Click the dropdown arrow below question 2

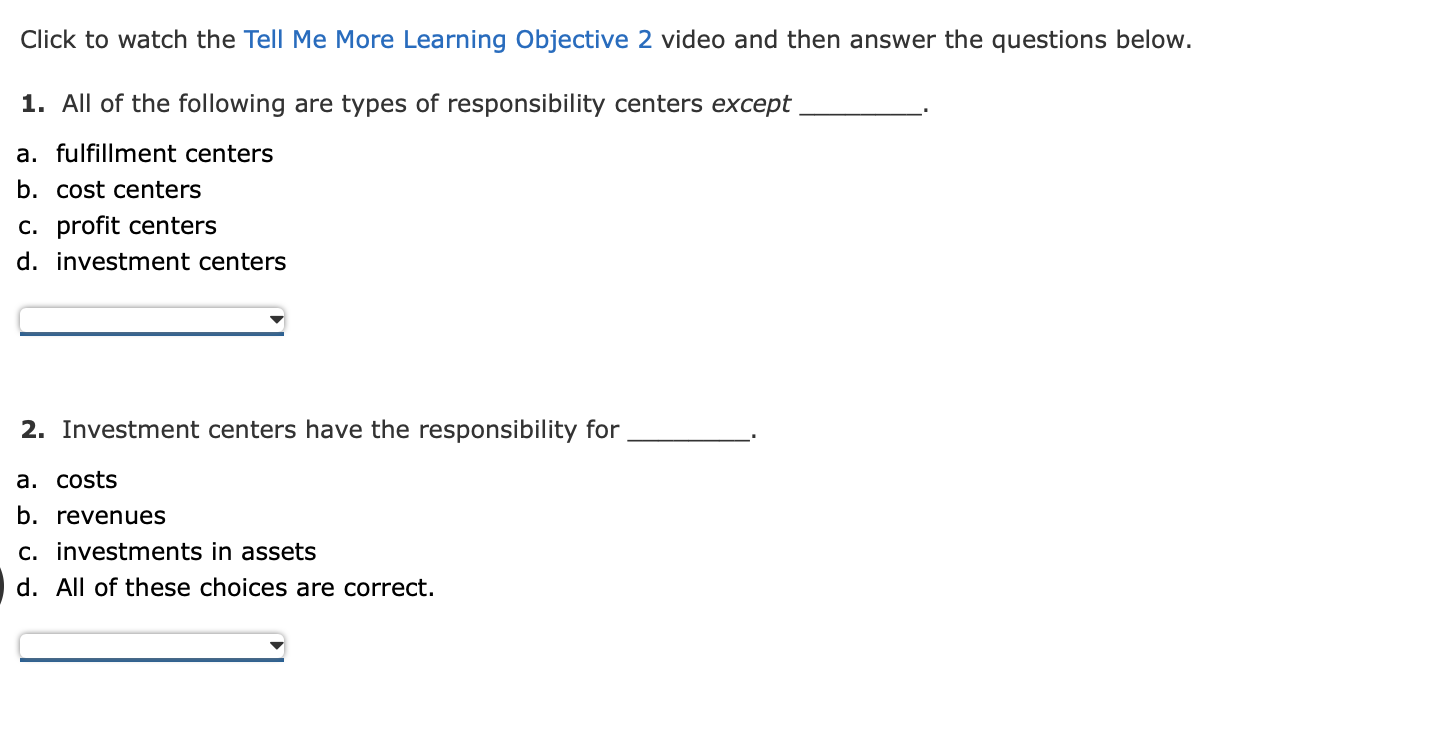pos(275,645)
